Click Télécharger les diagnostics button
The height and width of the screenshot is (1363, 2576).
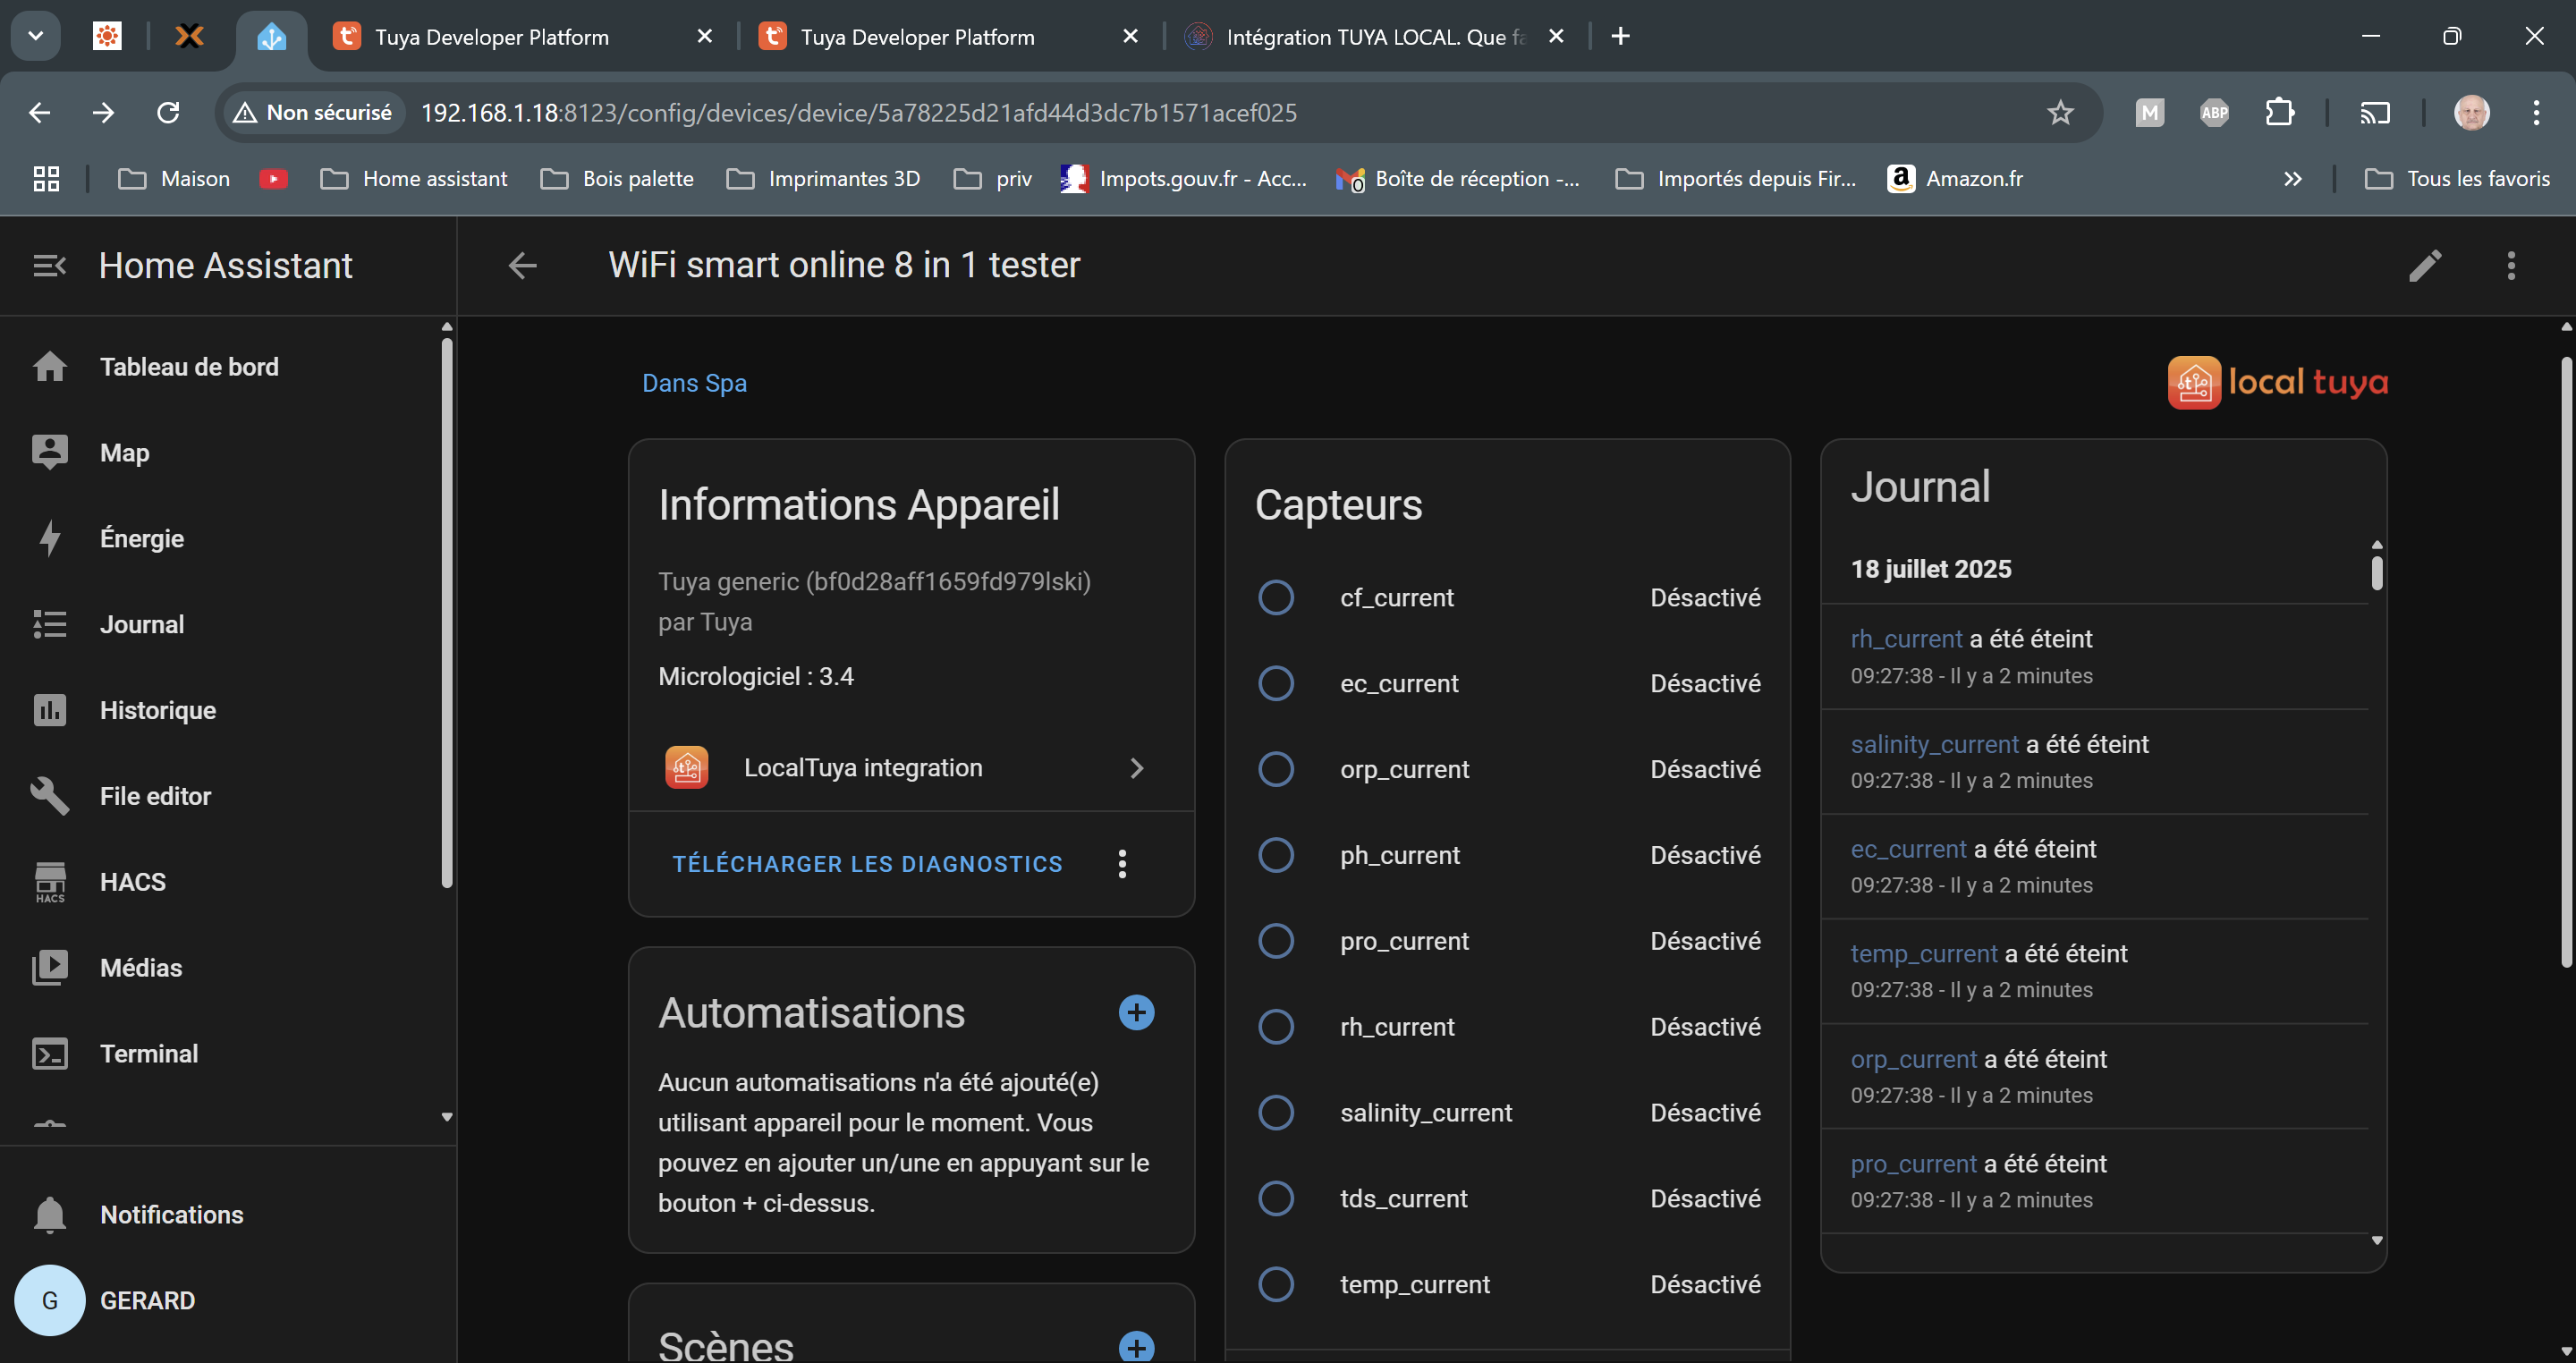click(867, 864)
